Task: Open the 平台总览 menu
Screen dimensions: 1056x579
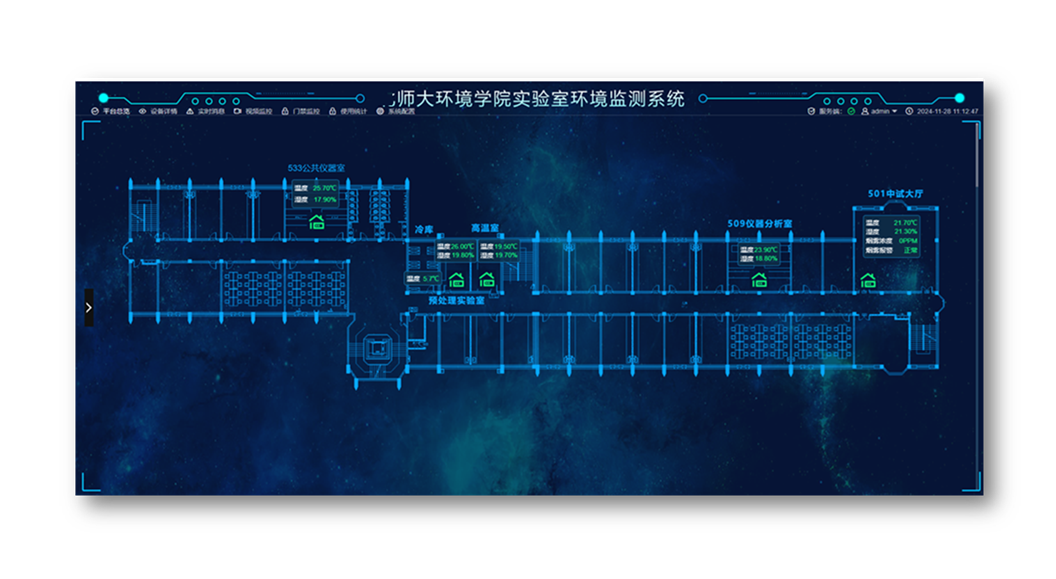Action: click(111, 111)
